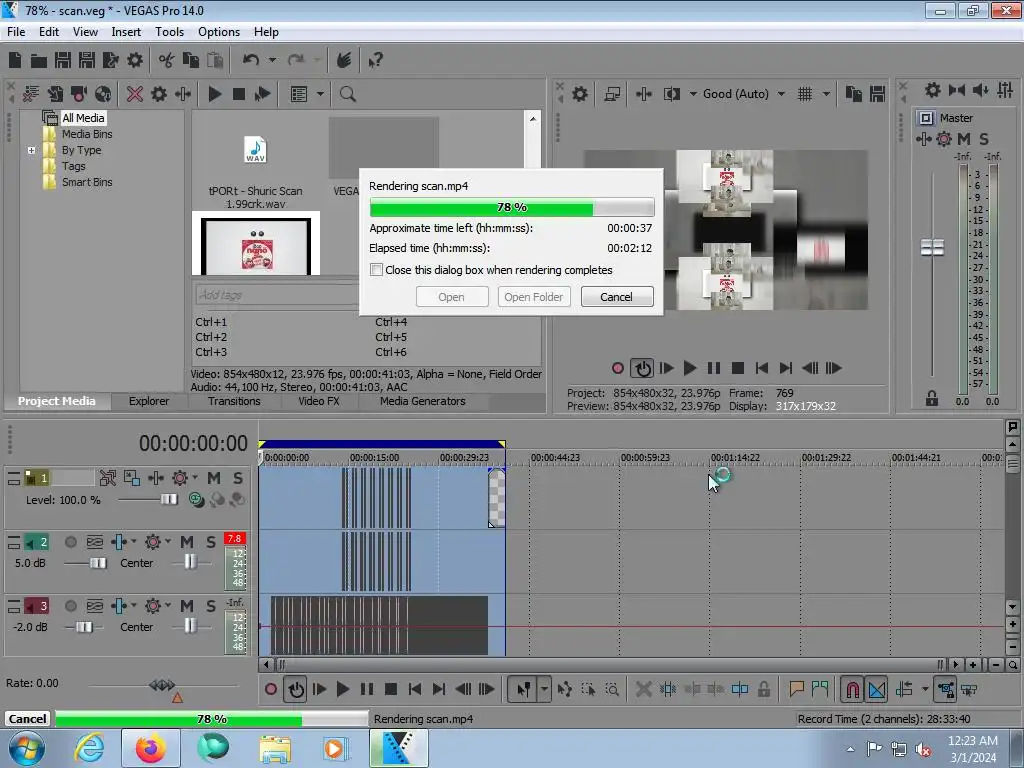Click Get Media from the Web globe icon

click(x=103, y=94)
